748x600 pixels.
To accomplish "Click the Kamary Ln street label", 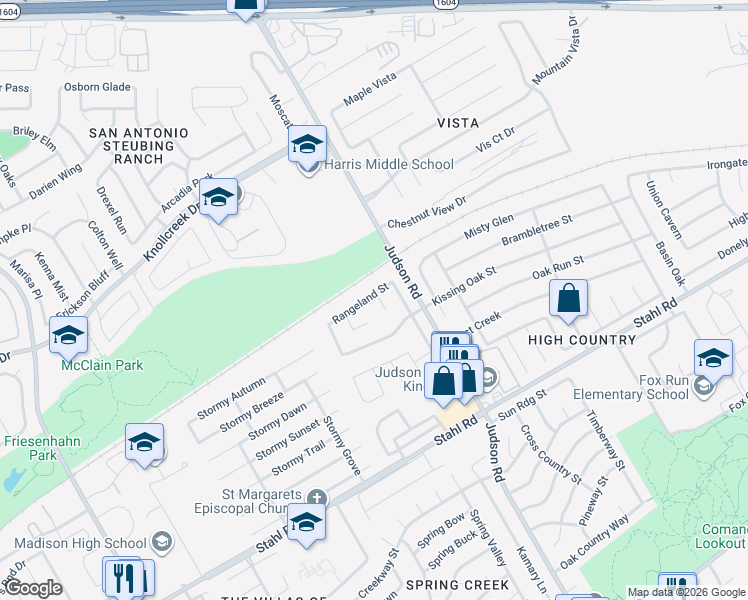I will (531, 569).
